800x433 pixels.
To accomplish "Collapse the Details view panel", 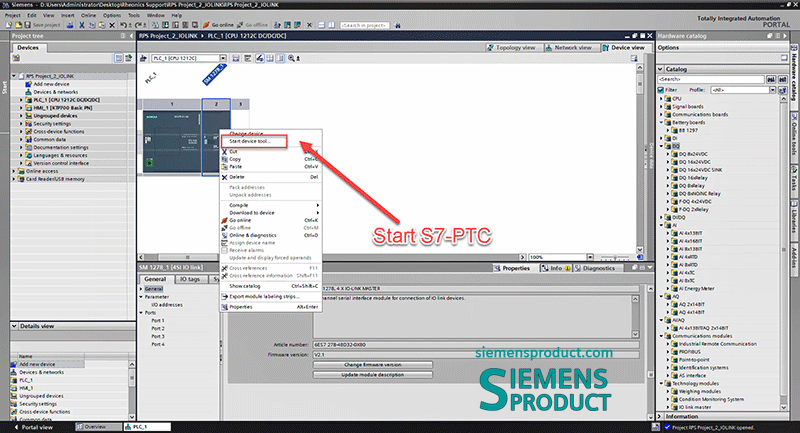I will click(15, 326).
